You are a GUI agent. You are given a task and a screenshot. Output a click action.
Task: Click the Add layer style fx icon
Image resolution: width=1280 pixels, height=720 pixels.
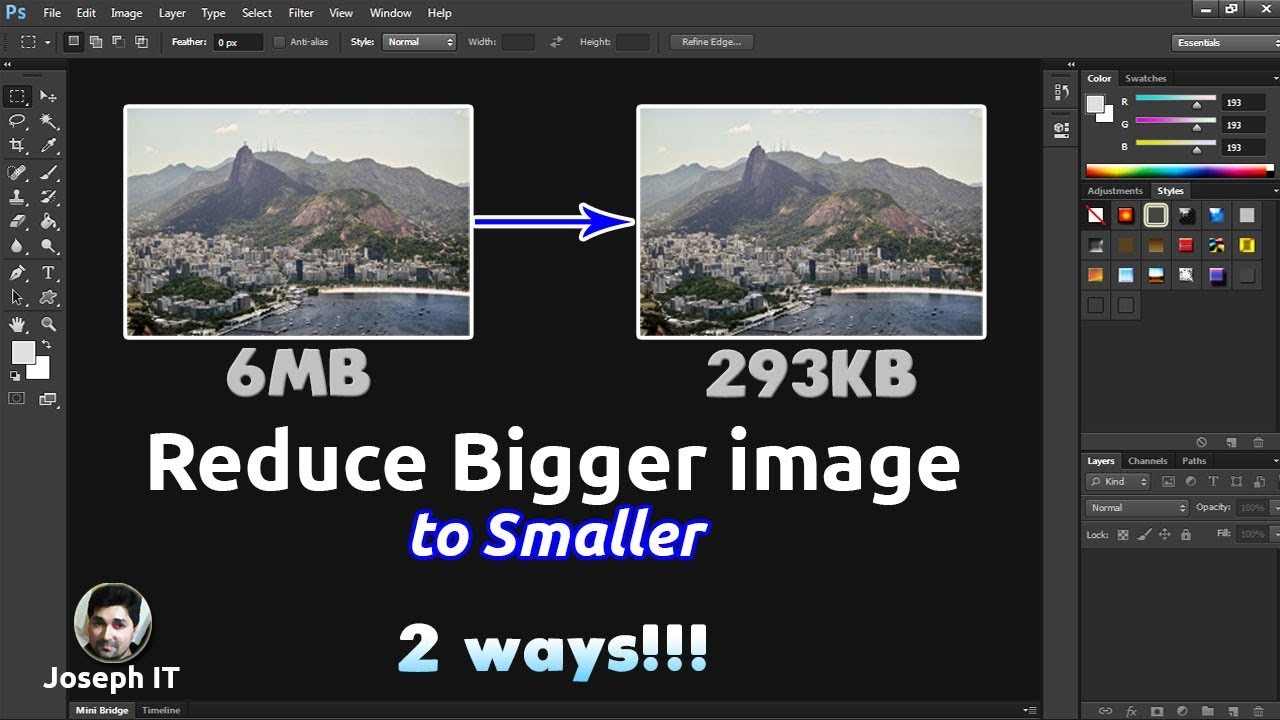pos(1131,711)
